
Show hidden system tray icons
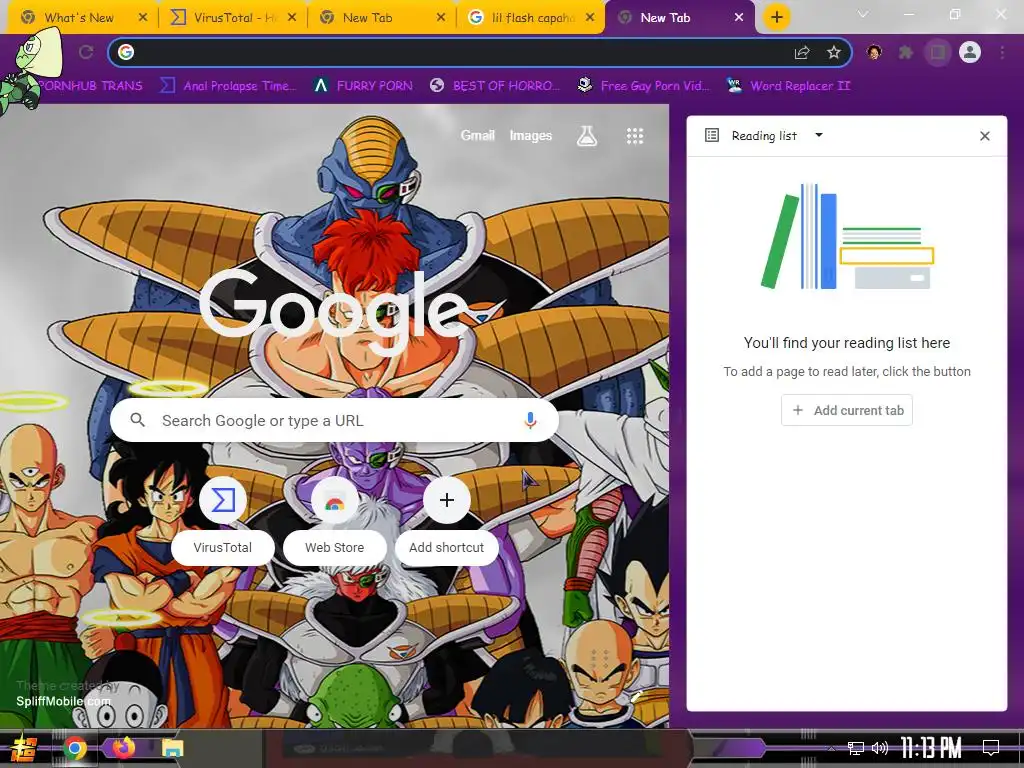831,748
